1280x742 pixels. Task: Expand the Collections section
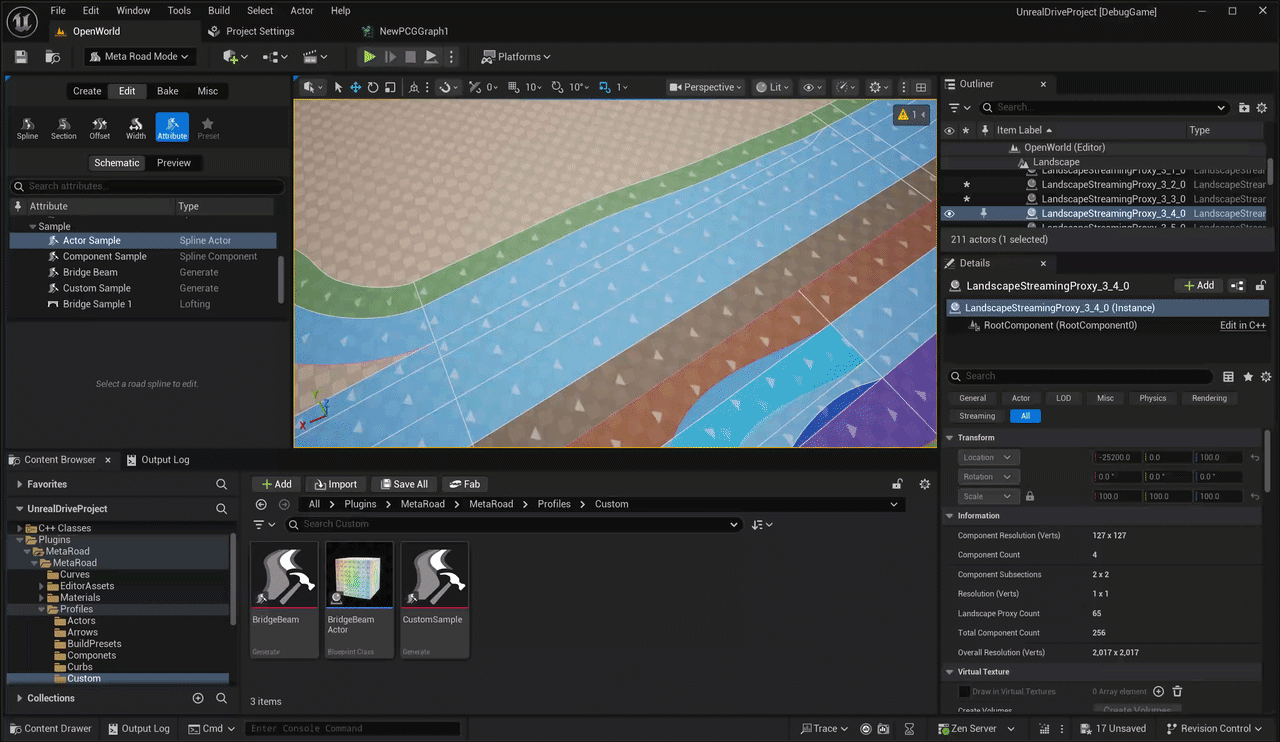(x=20, y=698)
